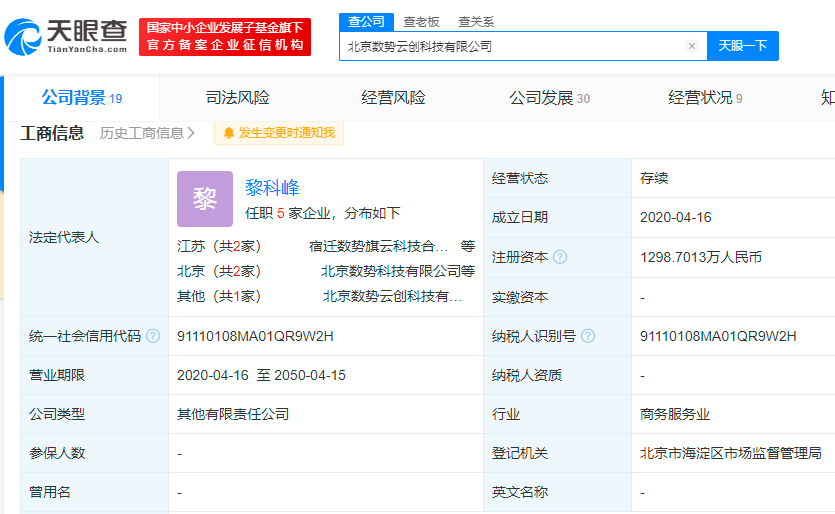The image size is (835, 514).
Task: Click the 参保人数 label cell
Action: (x=95, y=453)
